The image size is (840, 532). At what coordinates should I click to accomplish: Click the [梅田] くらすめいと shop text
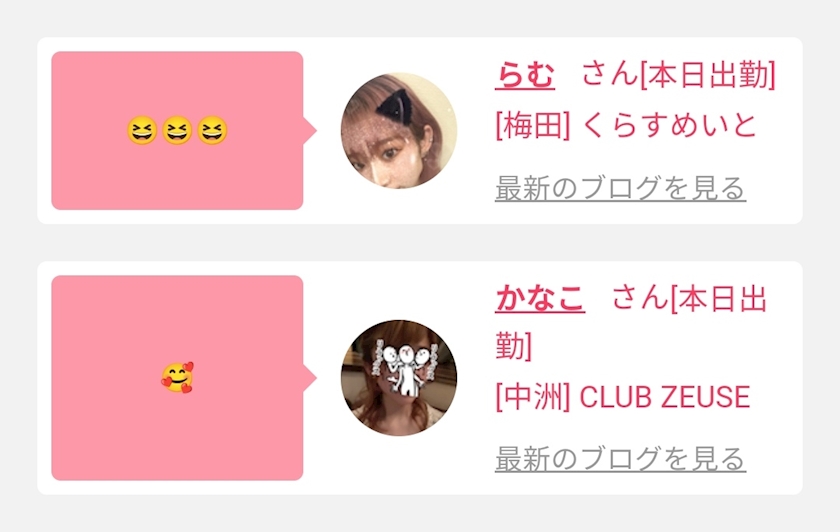[x=626, y=126]
